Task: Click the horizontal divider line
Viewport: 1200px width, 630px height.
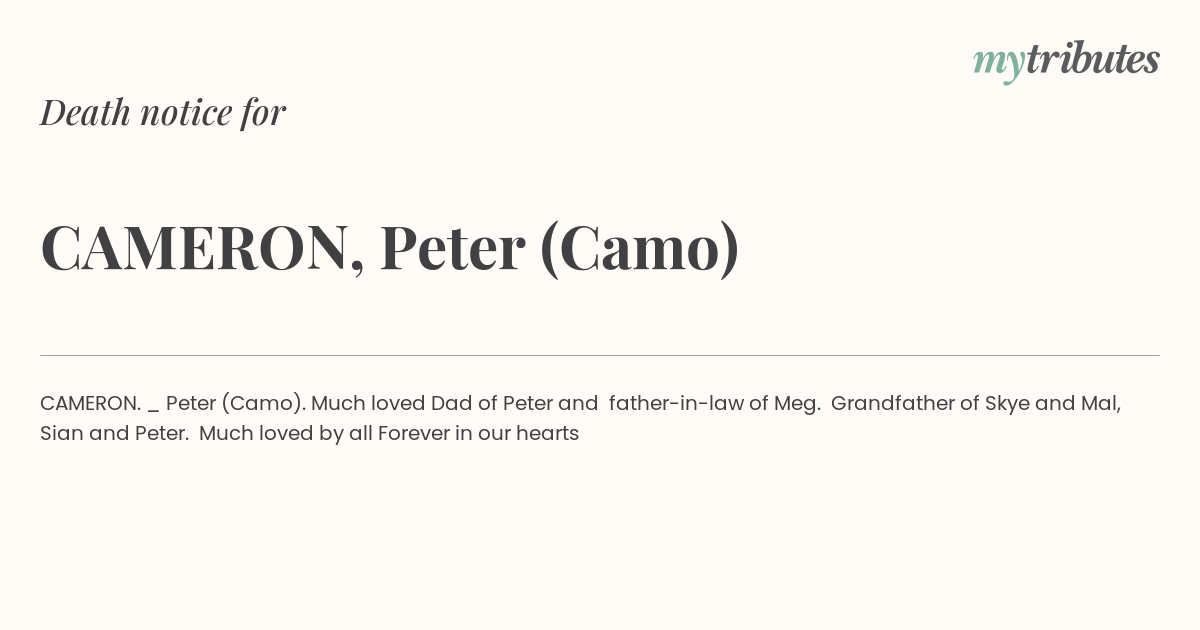Action: pos(600,355)
